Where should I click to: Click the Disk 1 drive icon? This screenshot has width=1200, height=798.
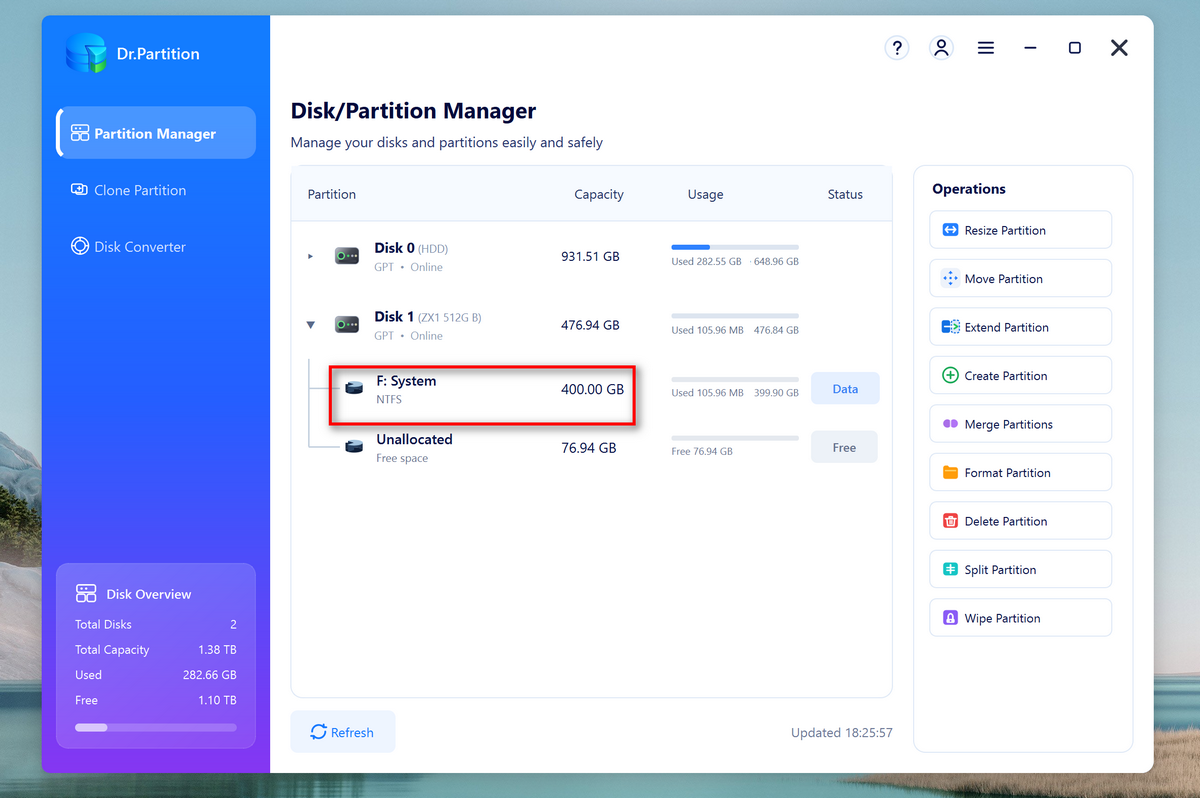pos(347,325)
